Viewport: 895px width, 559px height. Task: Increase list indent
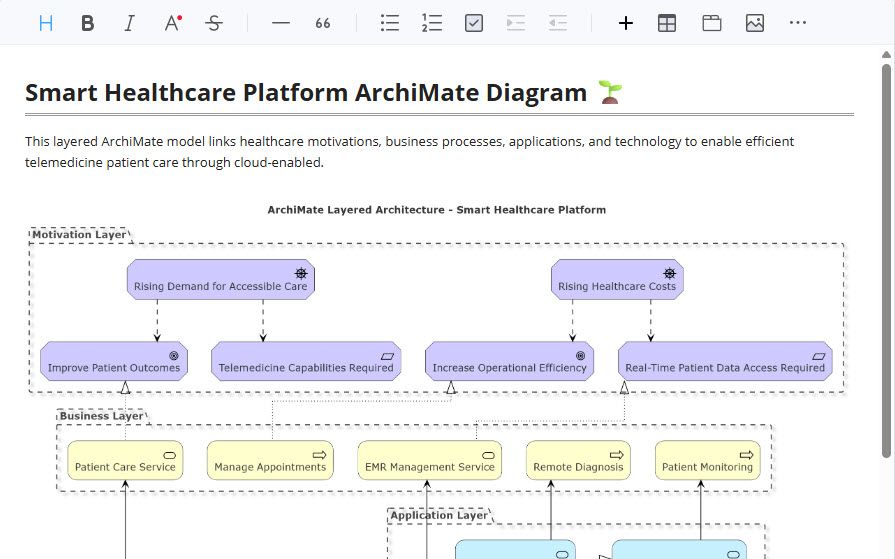515,23
